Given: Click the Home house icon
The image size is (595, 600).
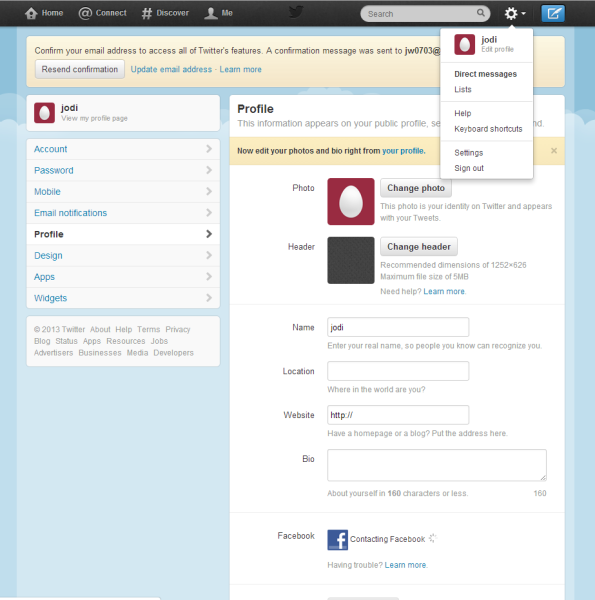Looking at the screenshot, I should (31, 13).
